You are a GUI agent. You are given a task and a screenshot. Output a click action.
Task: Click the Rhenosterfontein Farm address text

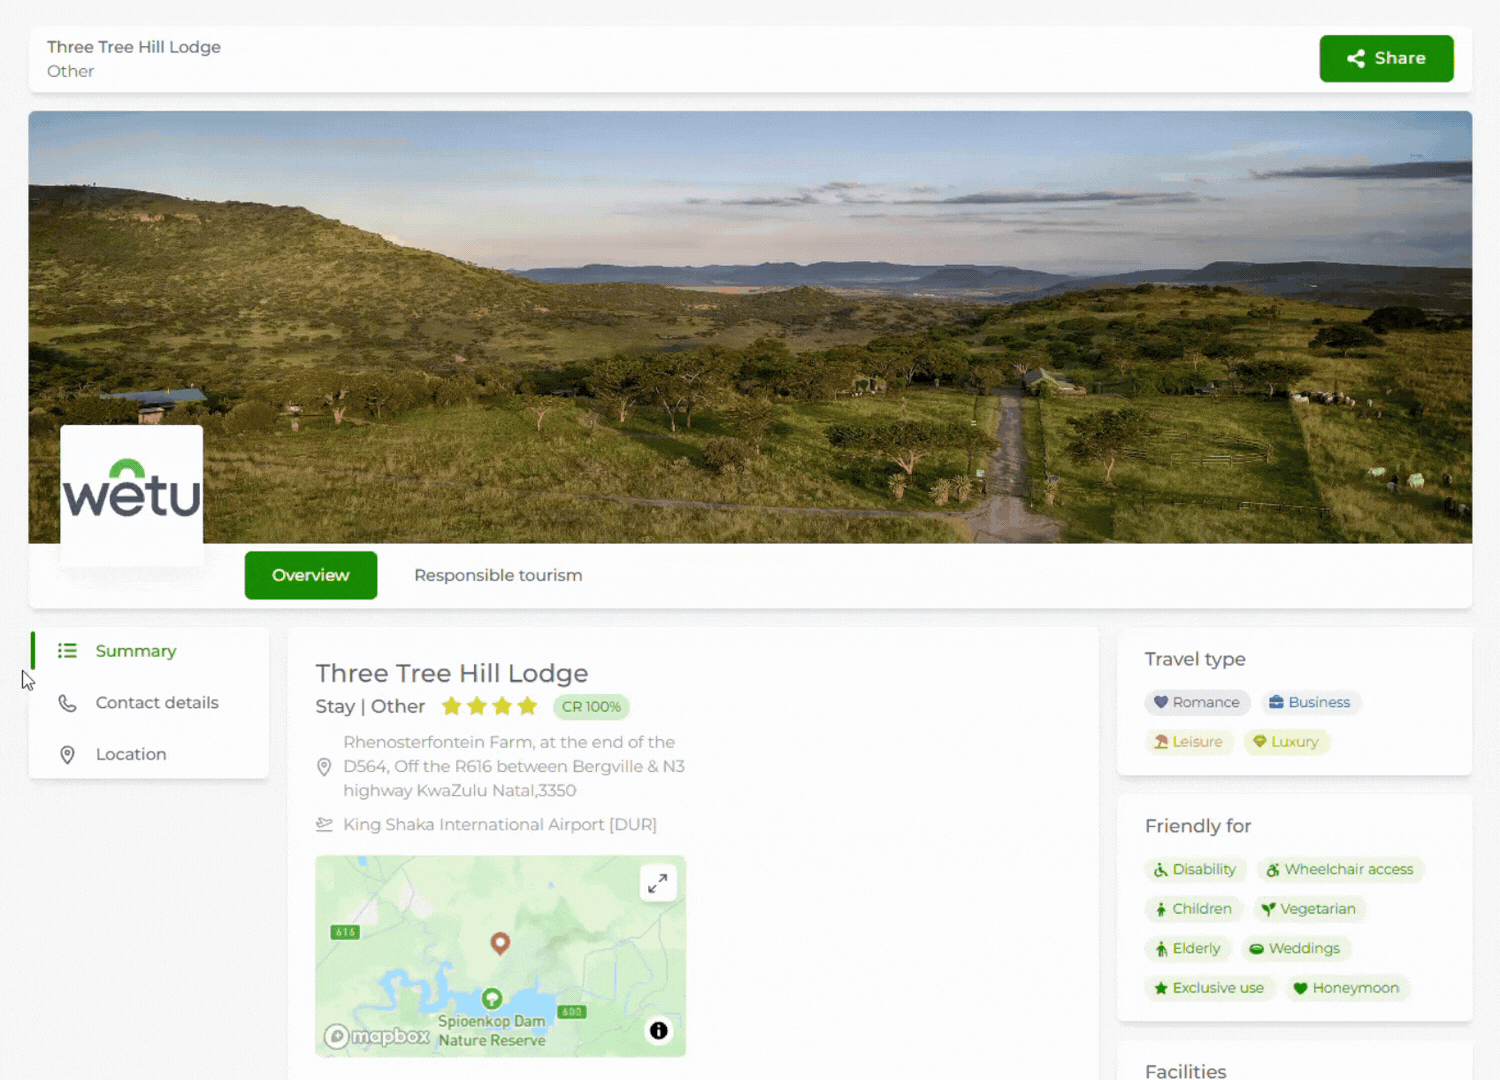point(514,767)
